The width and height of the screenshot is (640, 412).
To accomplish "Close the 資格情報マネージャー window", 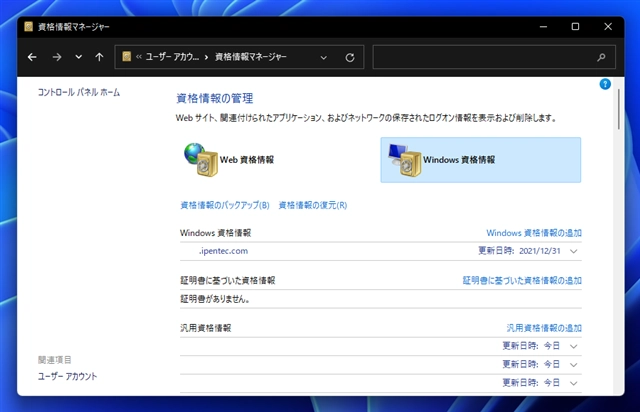I will tap(608, 27).
